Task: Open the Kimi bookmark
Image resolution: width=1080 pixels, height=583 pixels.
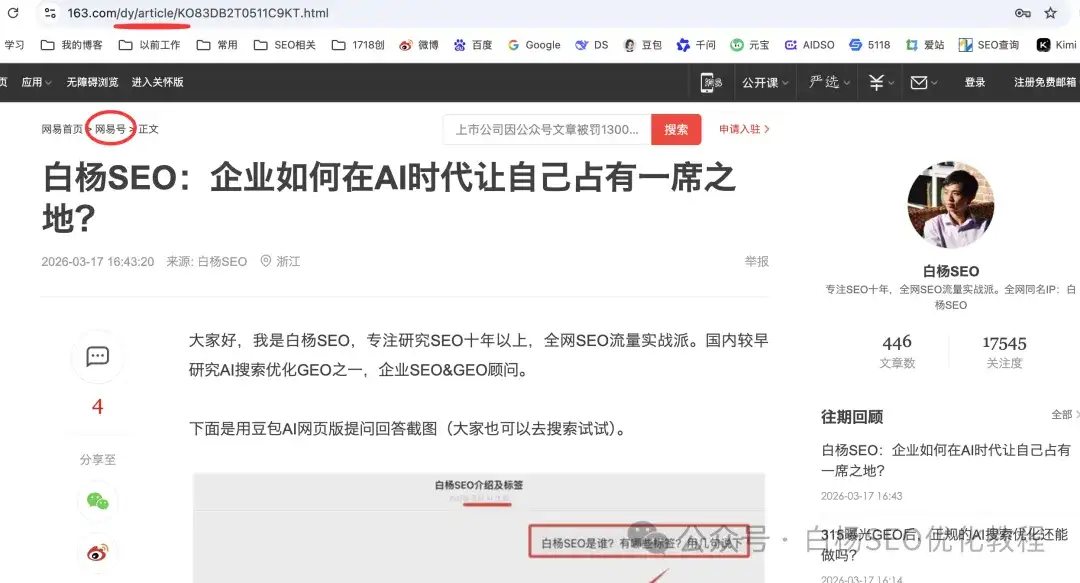Action: (x=1057, y=45)
